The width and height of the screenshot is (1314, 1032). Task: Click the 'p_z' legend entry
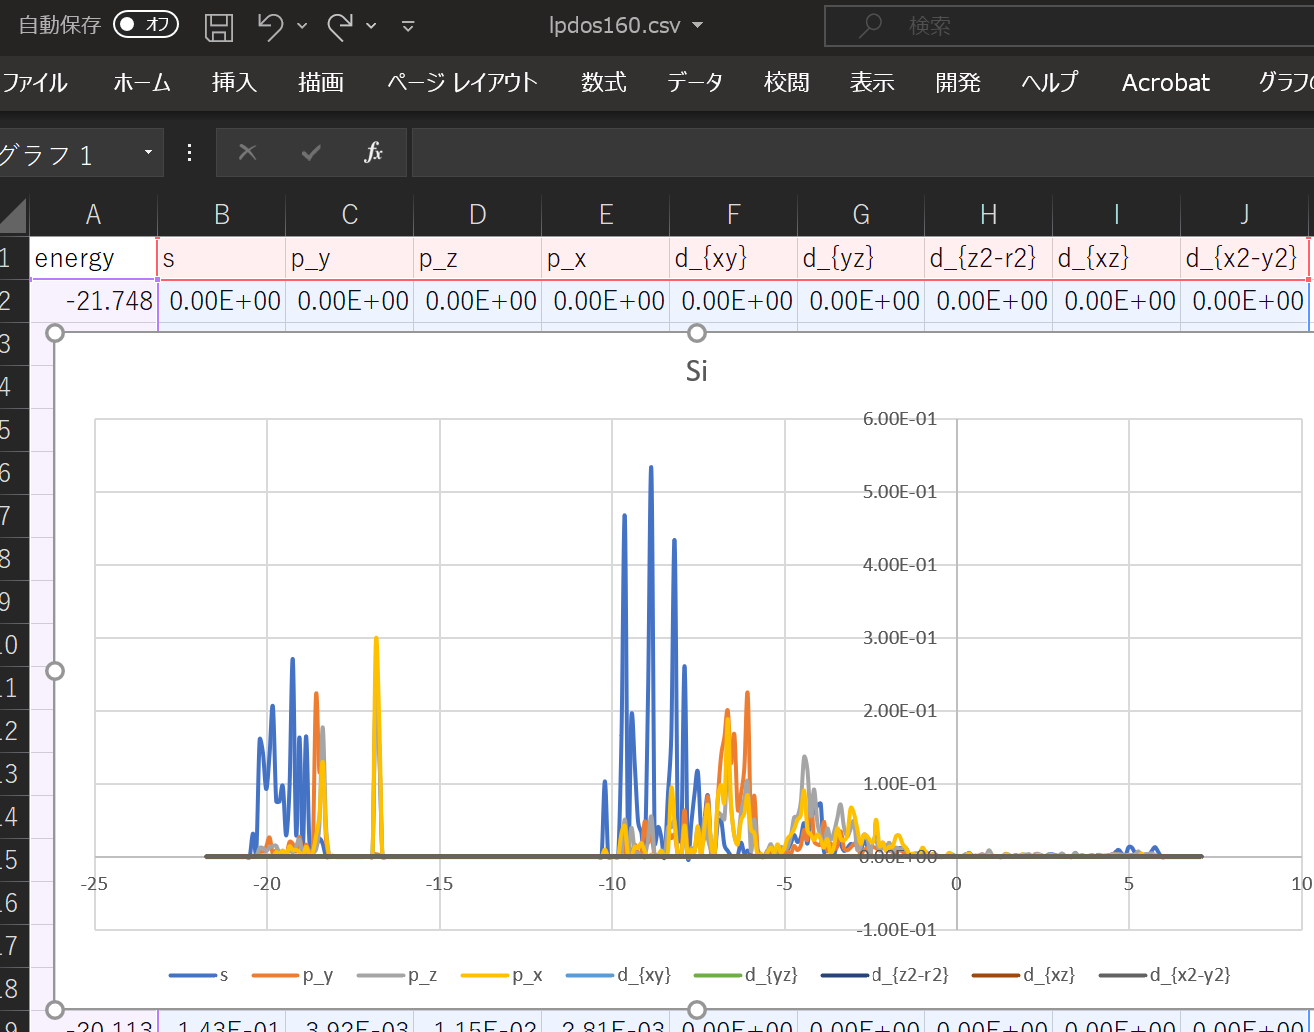pos(397,975)
